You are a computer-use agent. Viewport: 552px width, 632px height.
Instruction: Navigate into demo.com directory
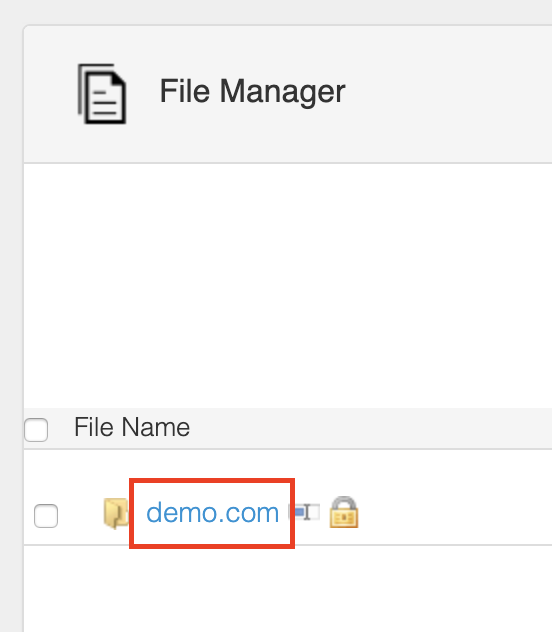click(x=212, y=513)
